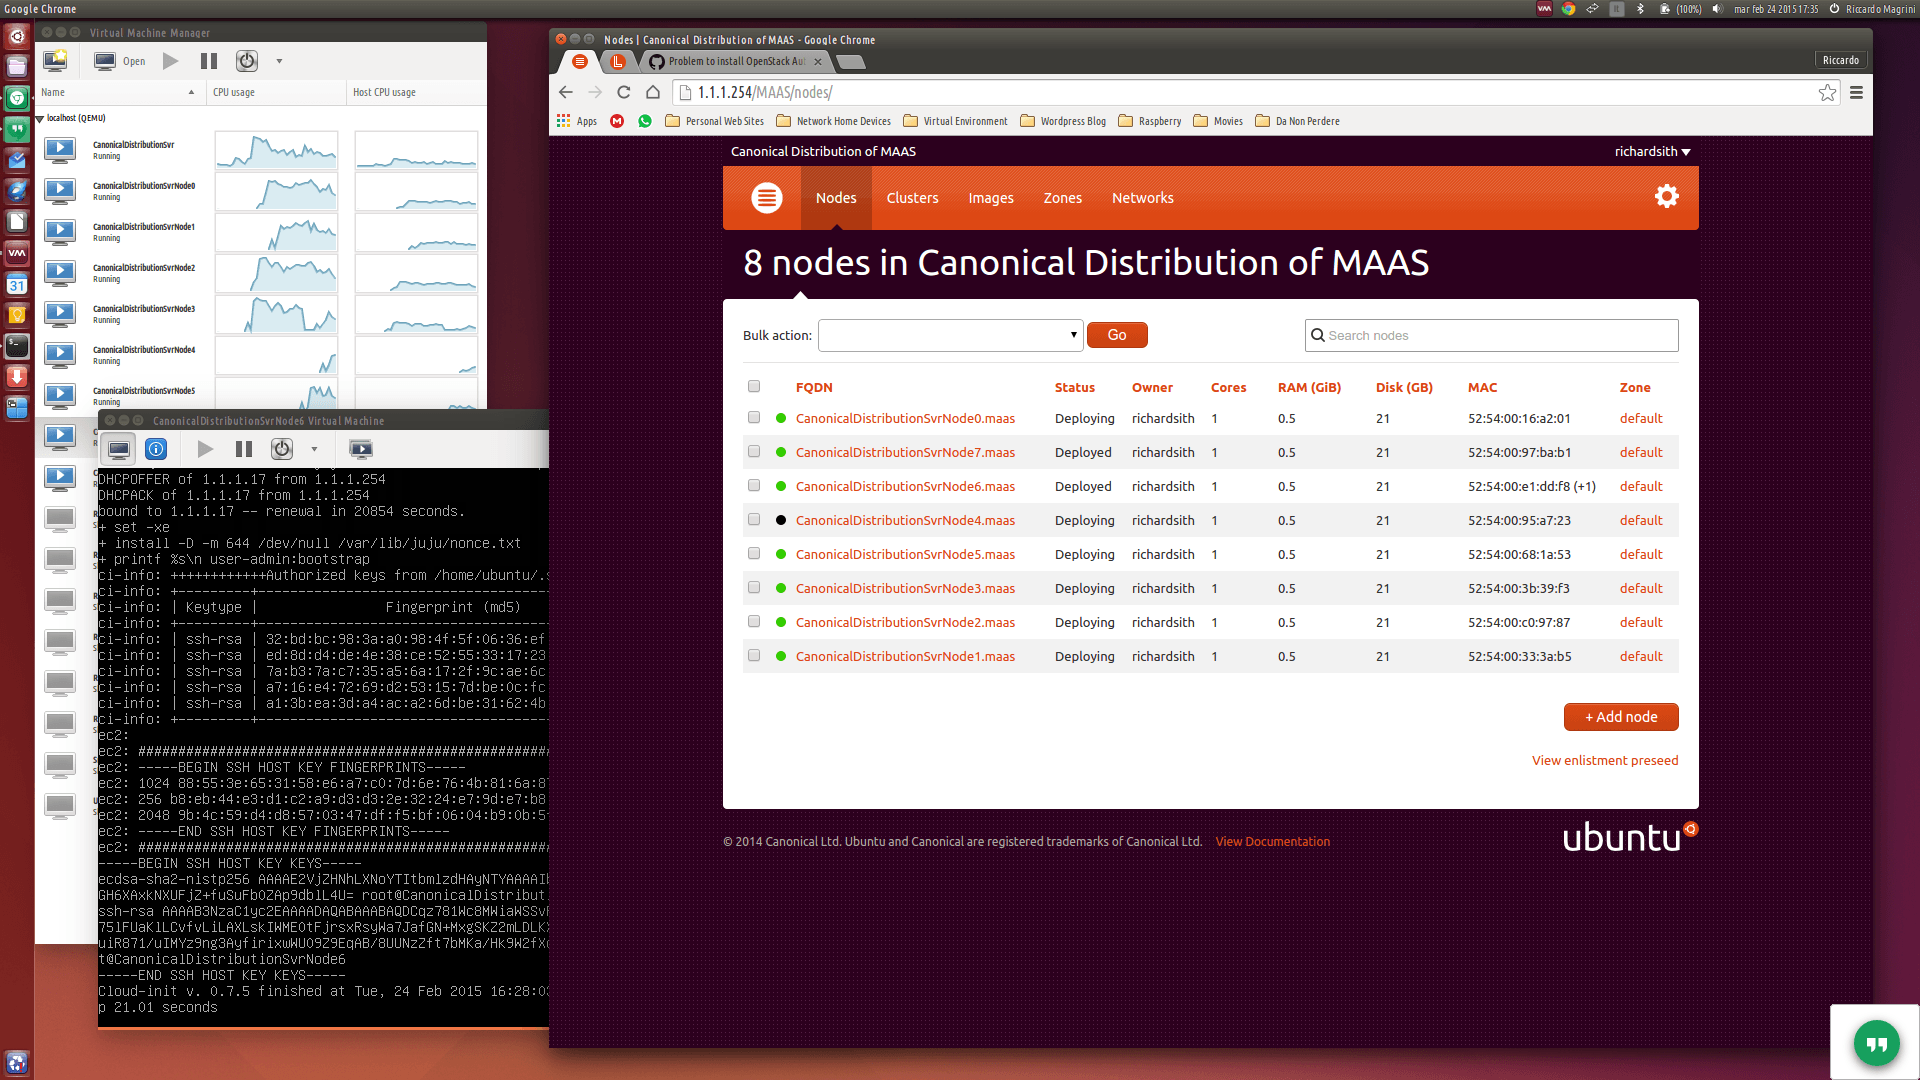1920x1080 pixels.
Task: Open Apps bookmarks shortcut
Action: 577,121
